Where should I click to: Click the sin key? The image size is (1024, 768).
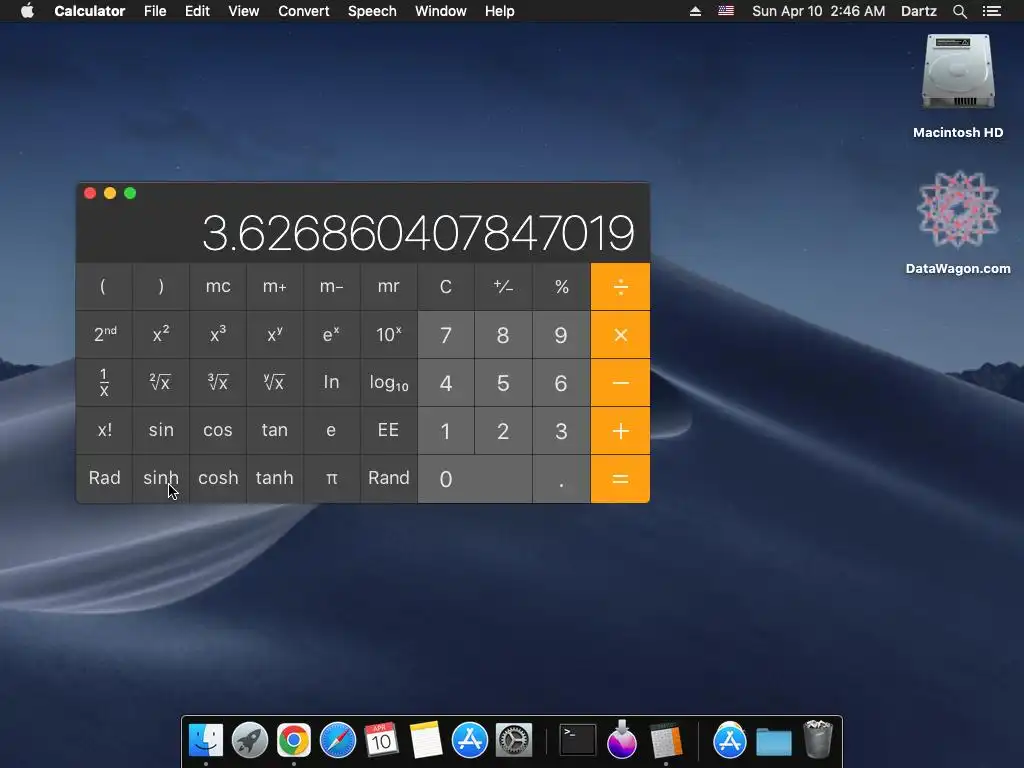point(161,431)
